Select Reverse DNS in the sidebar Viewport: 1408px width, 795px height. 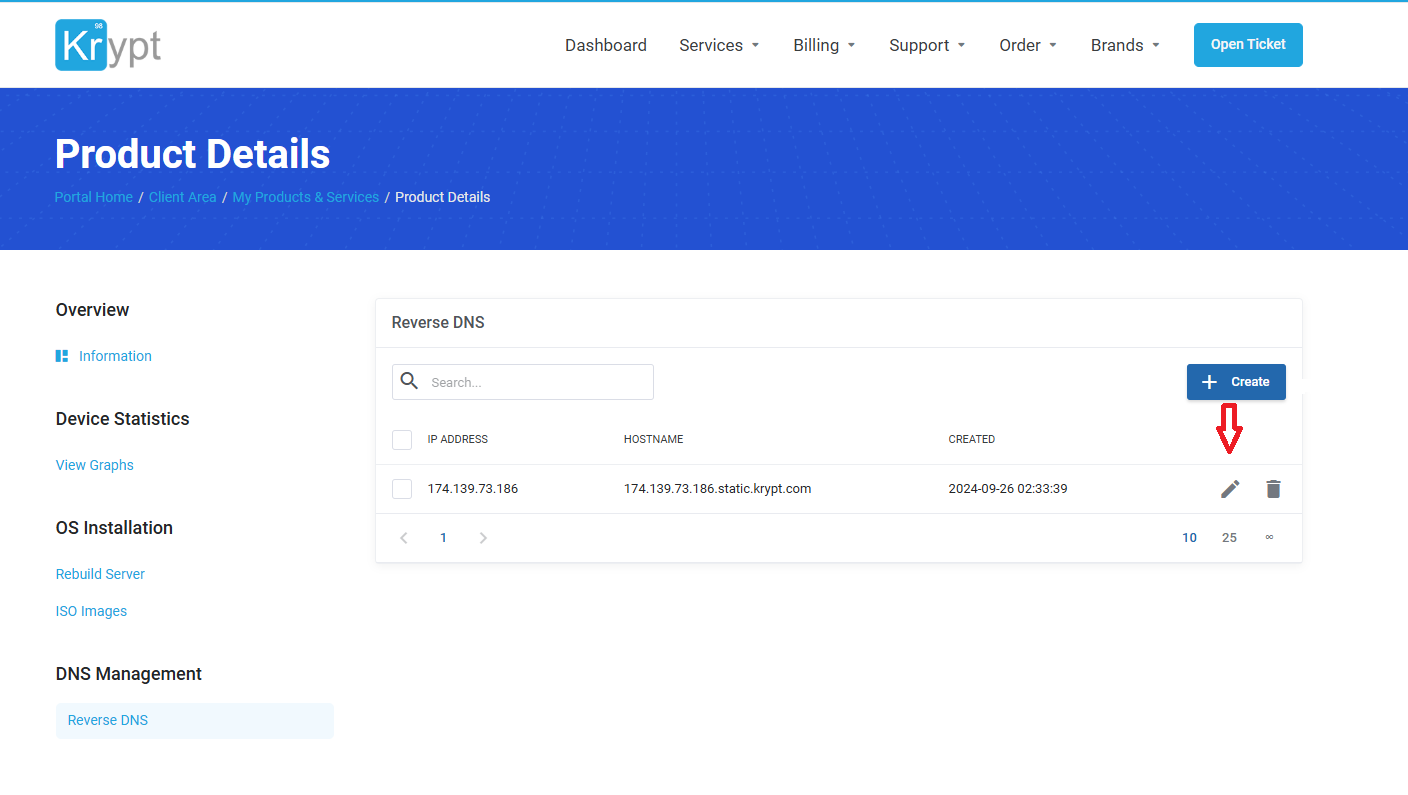point(108,720)
